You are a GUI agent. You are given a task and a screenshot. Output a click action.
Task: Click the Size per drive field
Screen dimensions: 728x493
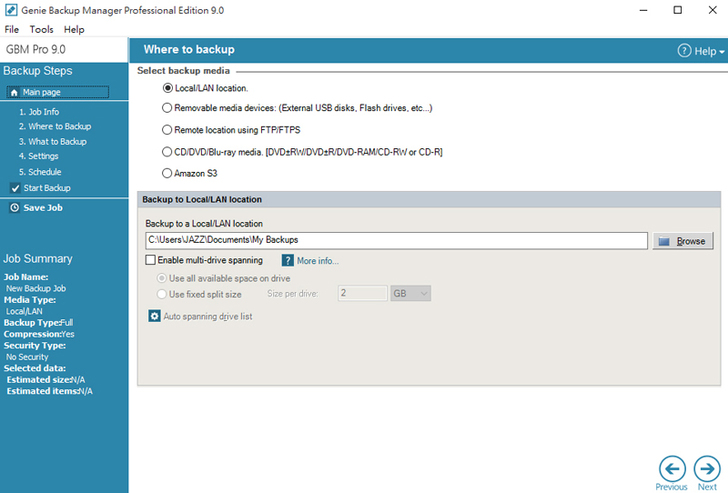tap(363, 293)
